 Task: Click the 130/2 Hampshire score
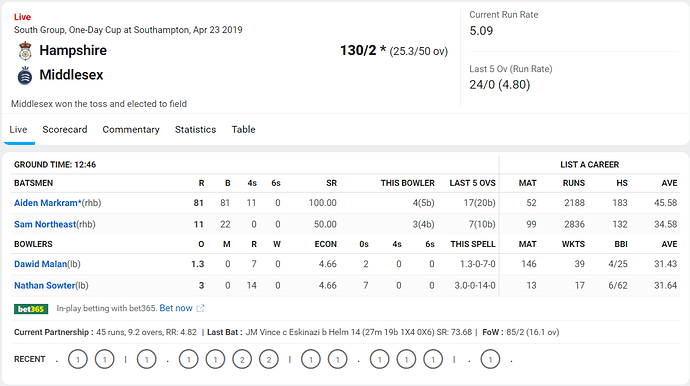coord(358,50)
